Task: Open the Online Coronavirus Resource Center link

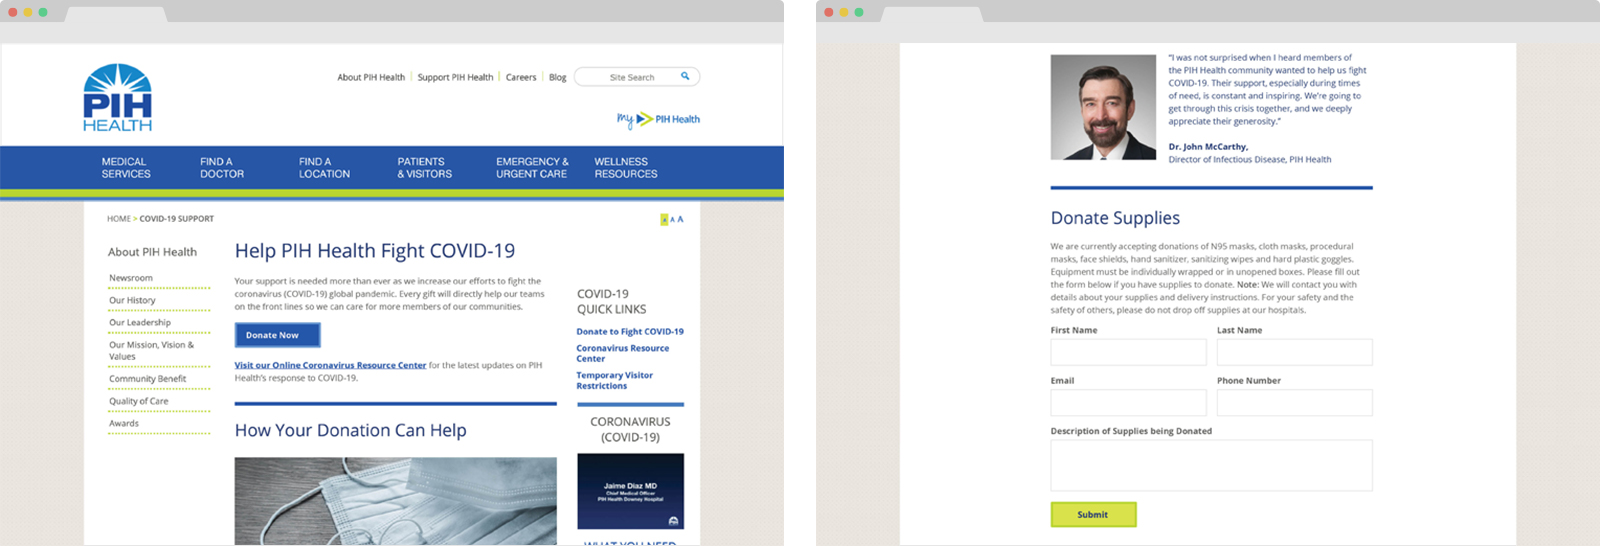Action: (x=330, y=365)
